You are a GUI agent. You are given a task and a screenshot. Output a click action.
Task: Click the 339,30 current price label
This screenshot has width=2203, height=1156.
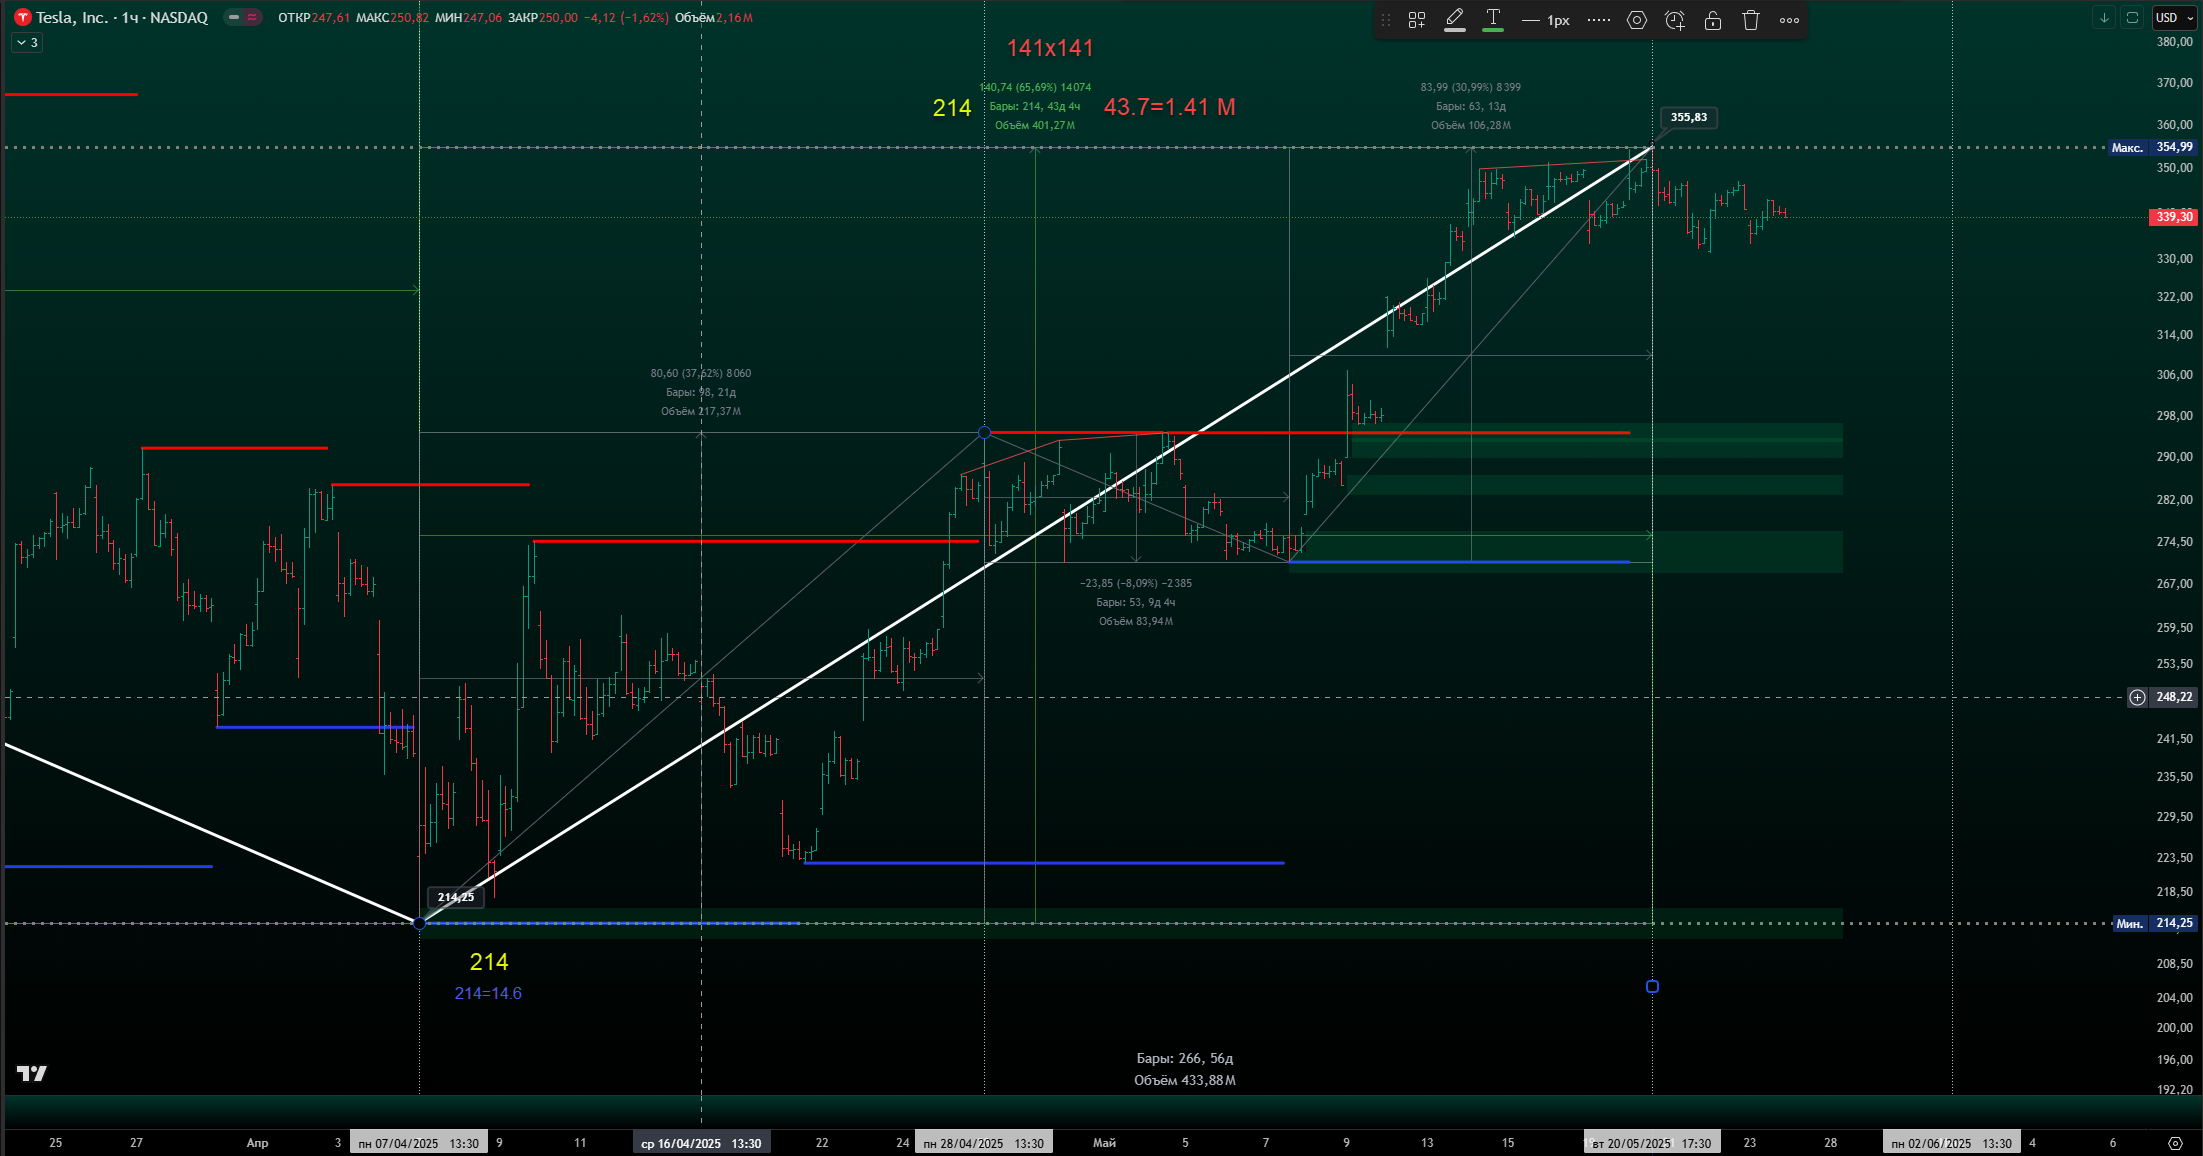pyautogui.click(x=2173, y=217)
